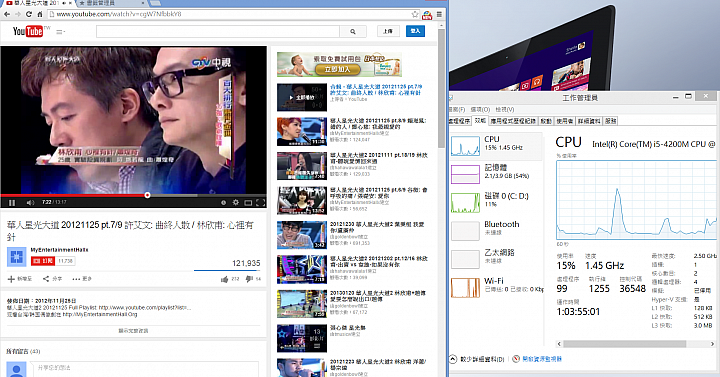Pause the YouTube video

coord(12,203)
